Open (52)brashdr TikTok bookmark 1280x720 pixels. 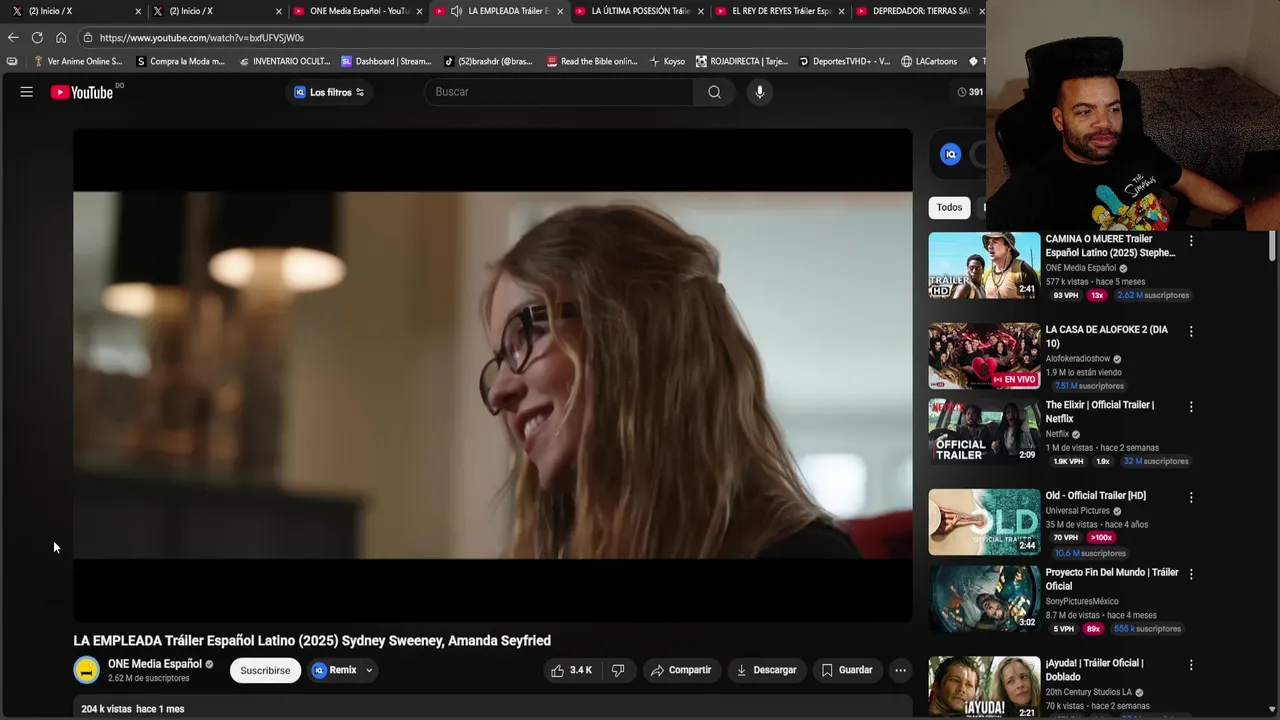click(488, 61)
